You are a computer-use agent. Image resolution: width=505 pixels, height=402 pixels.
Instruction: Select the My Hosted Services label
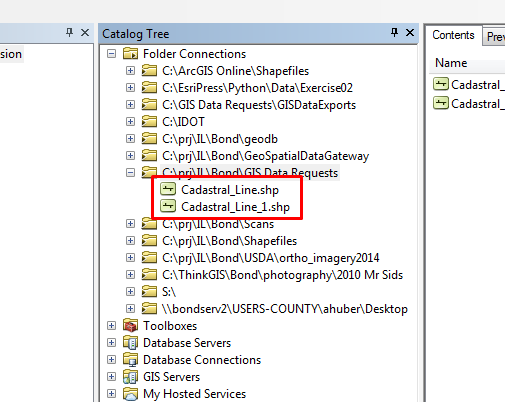tap(194, 394)
